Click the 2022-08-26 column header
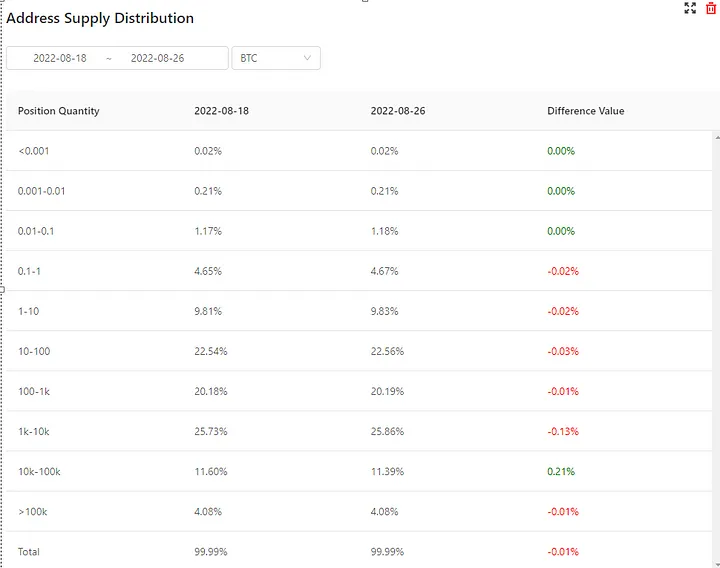The height and width of the screenshot is (568, 720). [x=397, y=111]
